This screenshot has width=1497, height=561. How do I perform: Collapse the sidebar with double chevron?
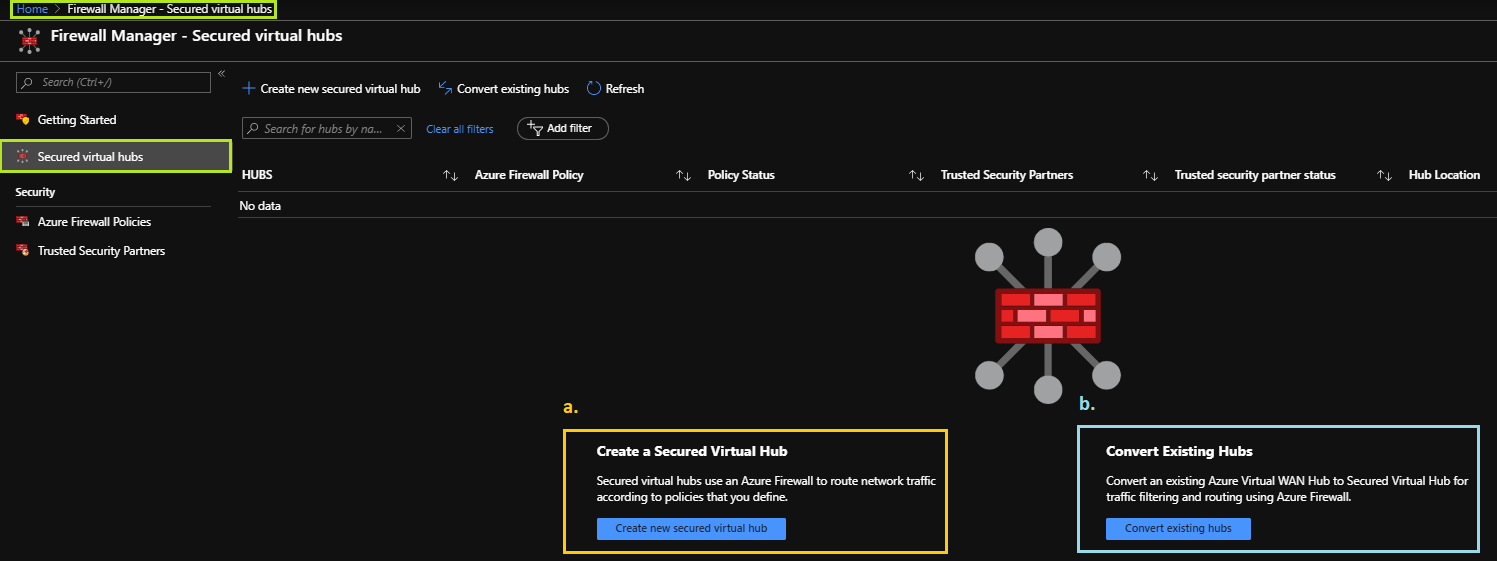(221, 73)
